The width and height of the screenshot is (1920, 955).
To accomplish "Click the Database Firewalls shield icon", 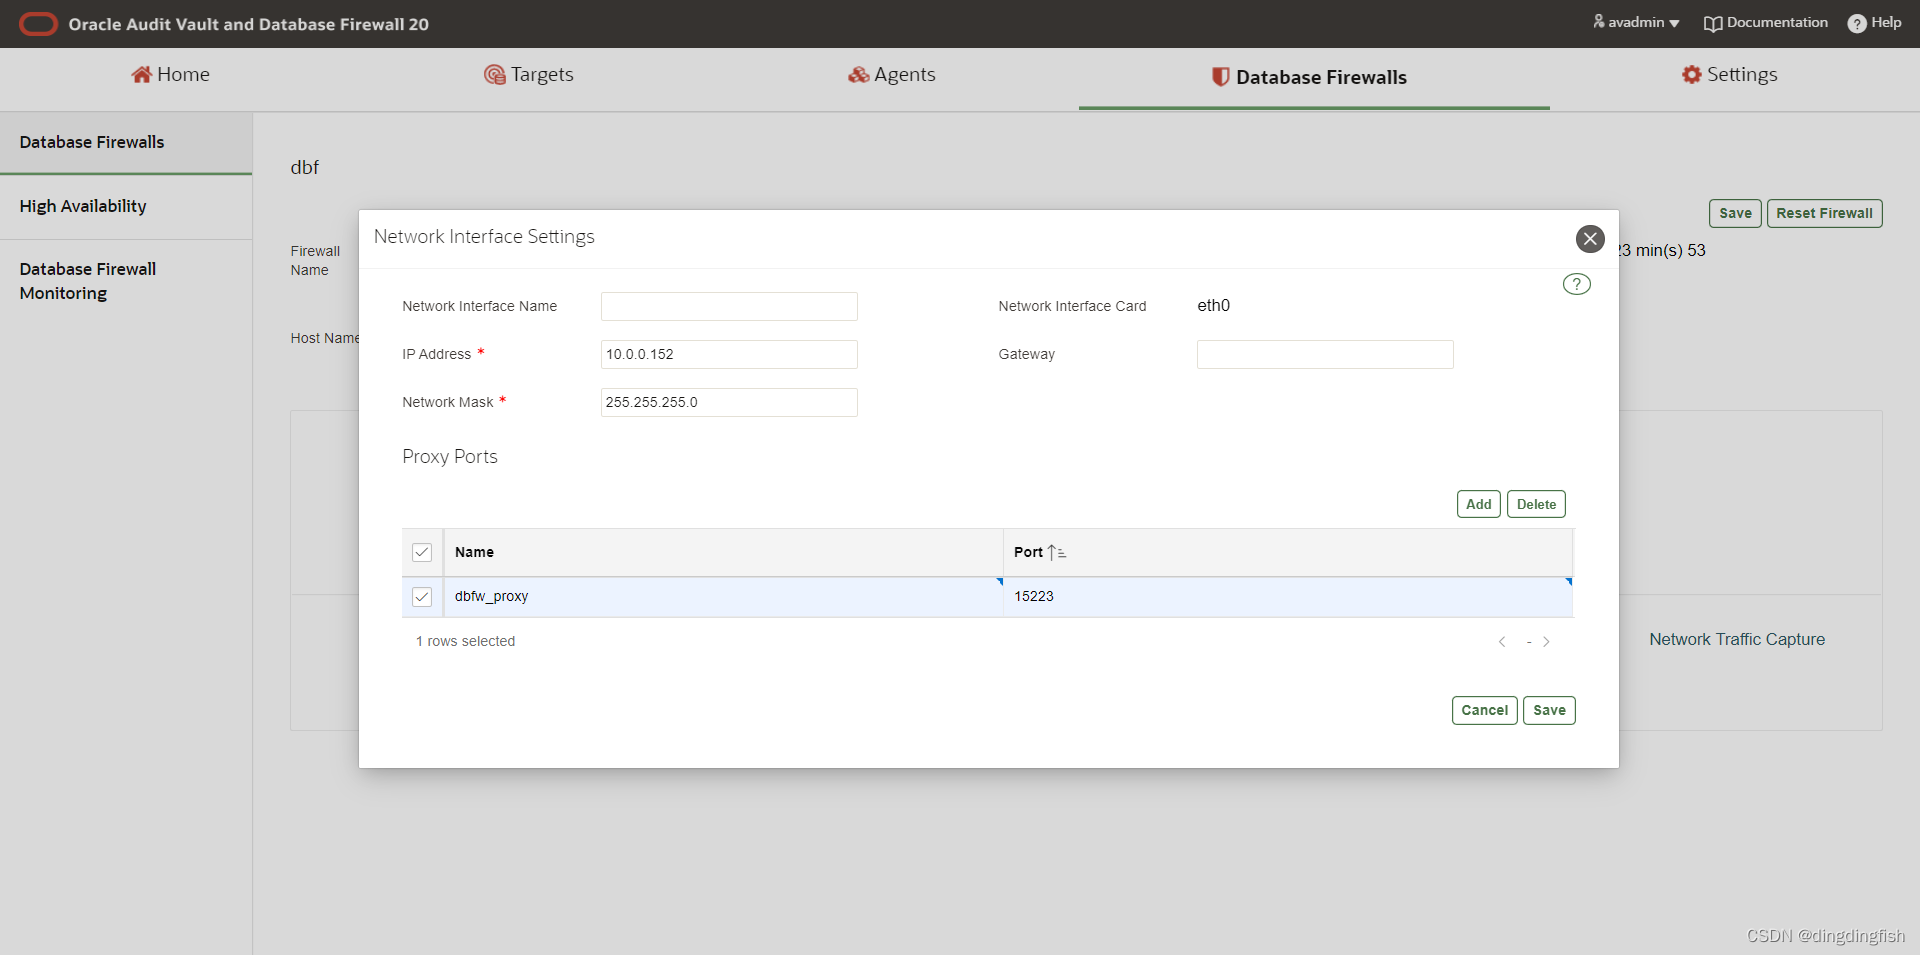I will click(x=1220, y=77).
